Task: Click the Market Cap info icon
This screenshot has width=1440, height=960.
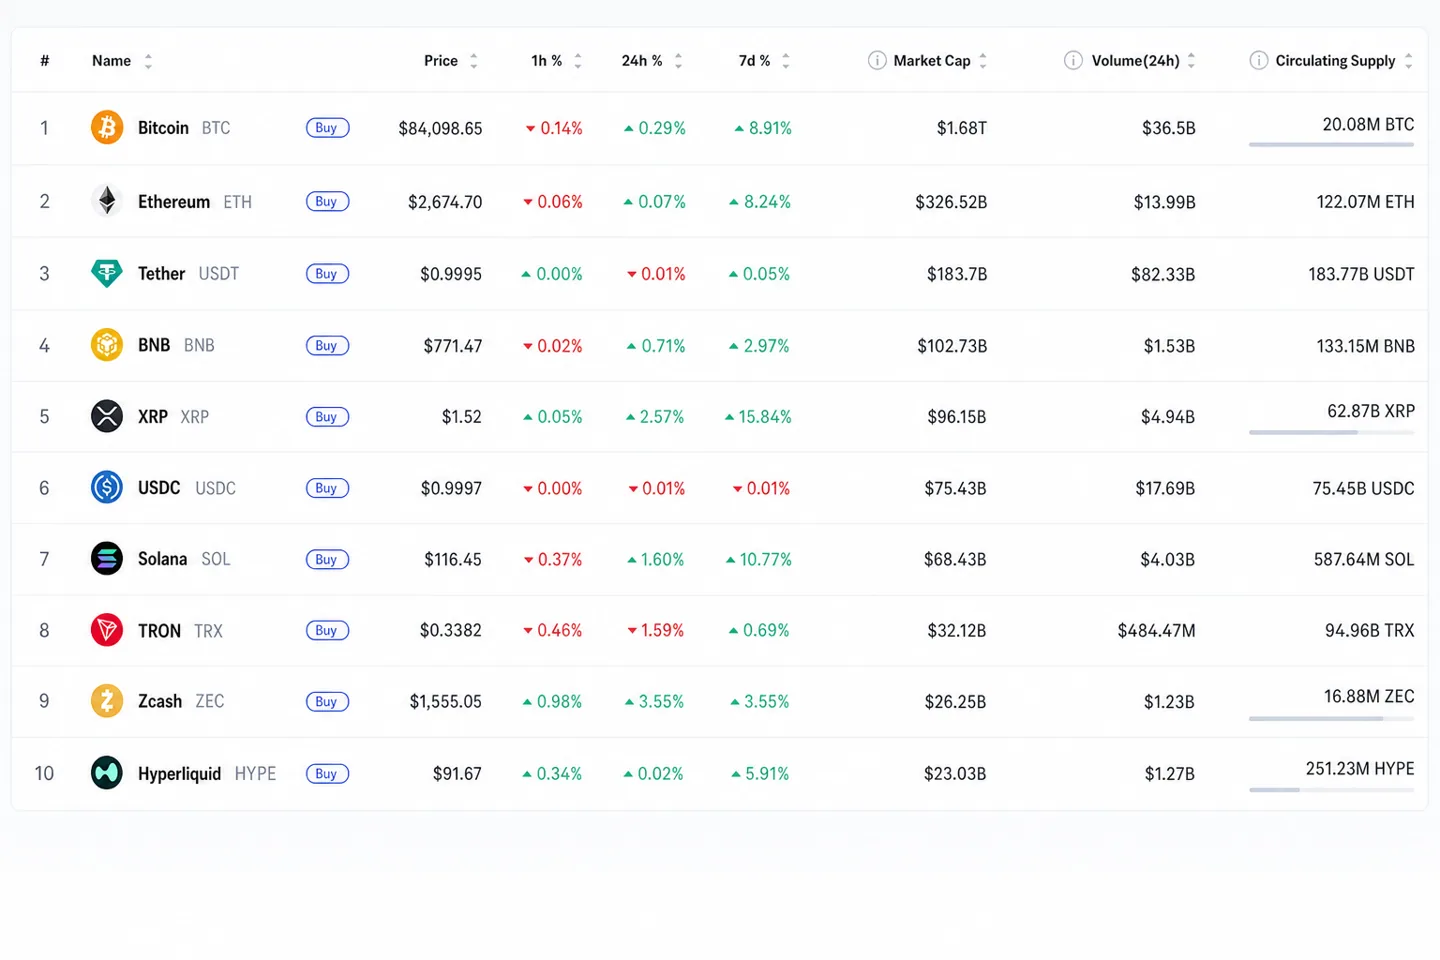Action: pyautogui.click(x=877, y=60)
